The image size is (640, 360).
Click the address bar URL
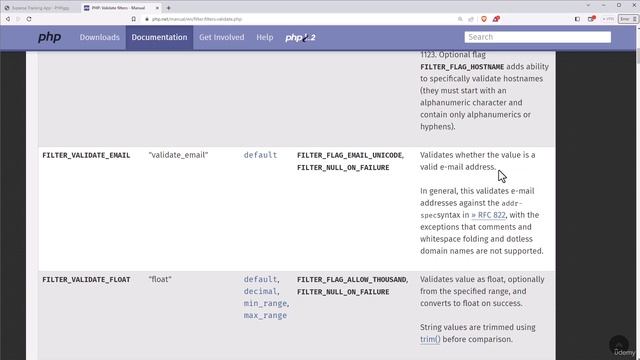tap(197, 19)
